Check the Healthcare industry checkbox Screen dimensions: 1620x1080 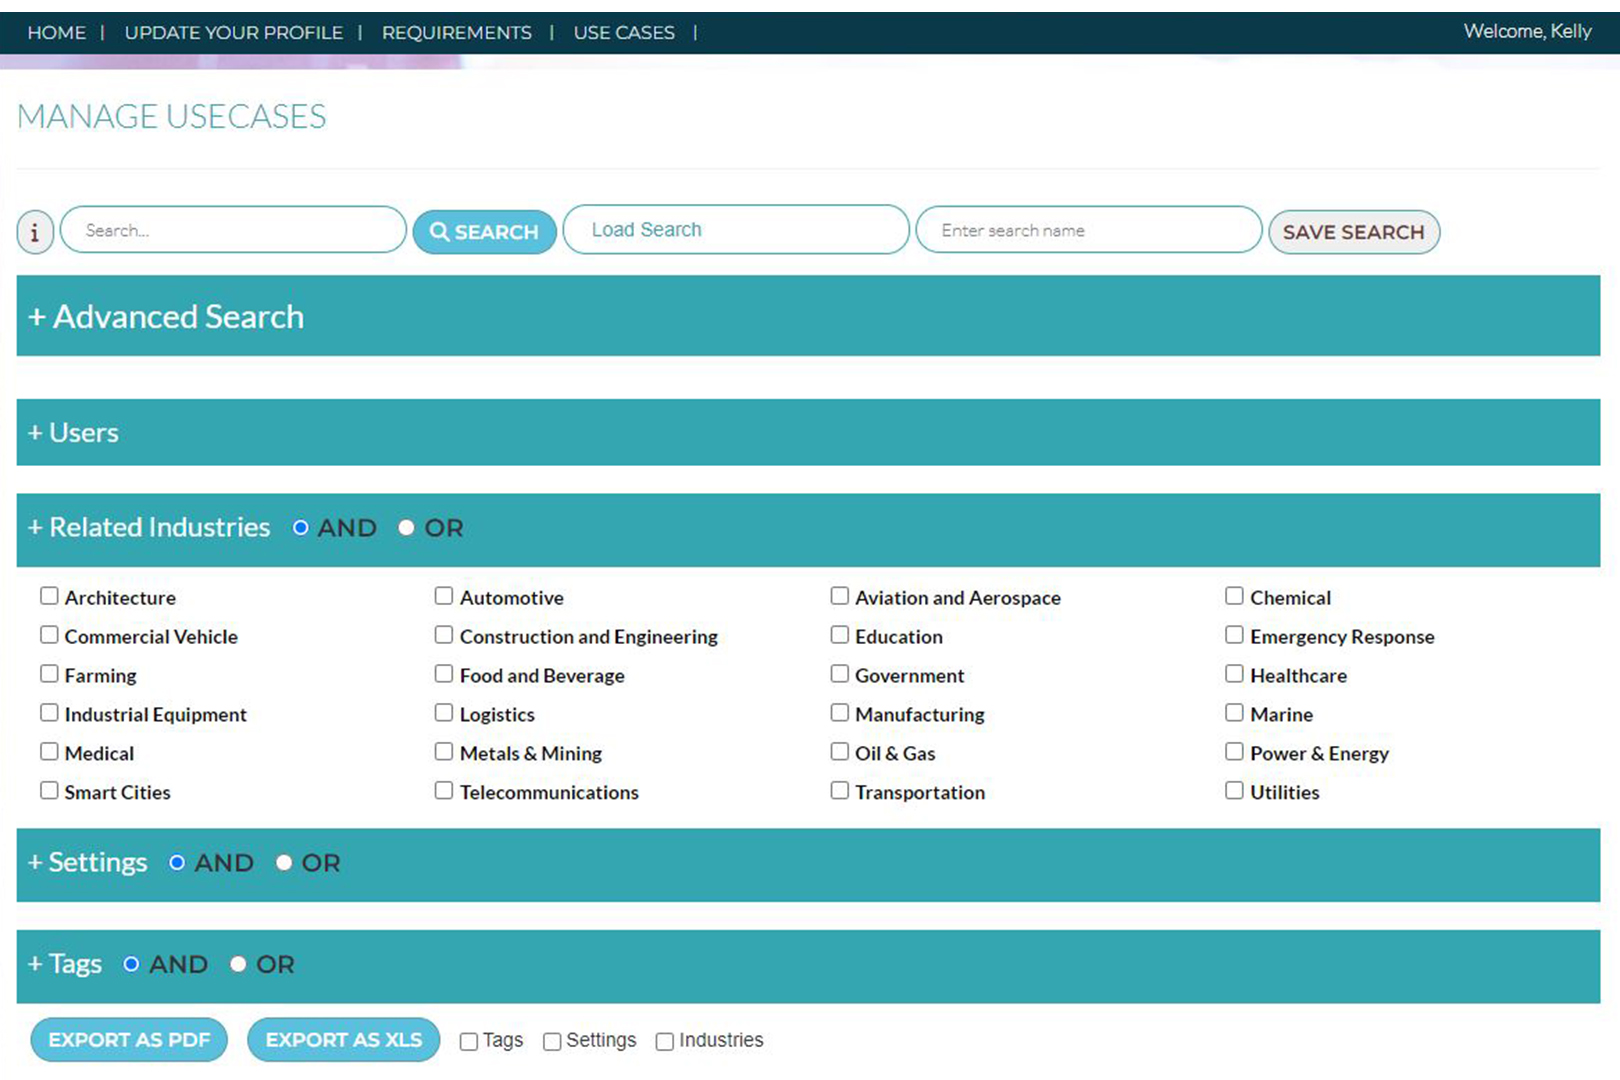pos(1234,675)
